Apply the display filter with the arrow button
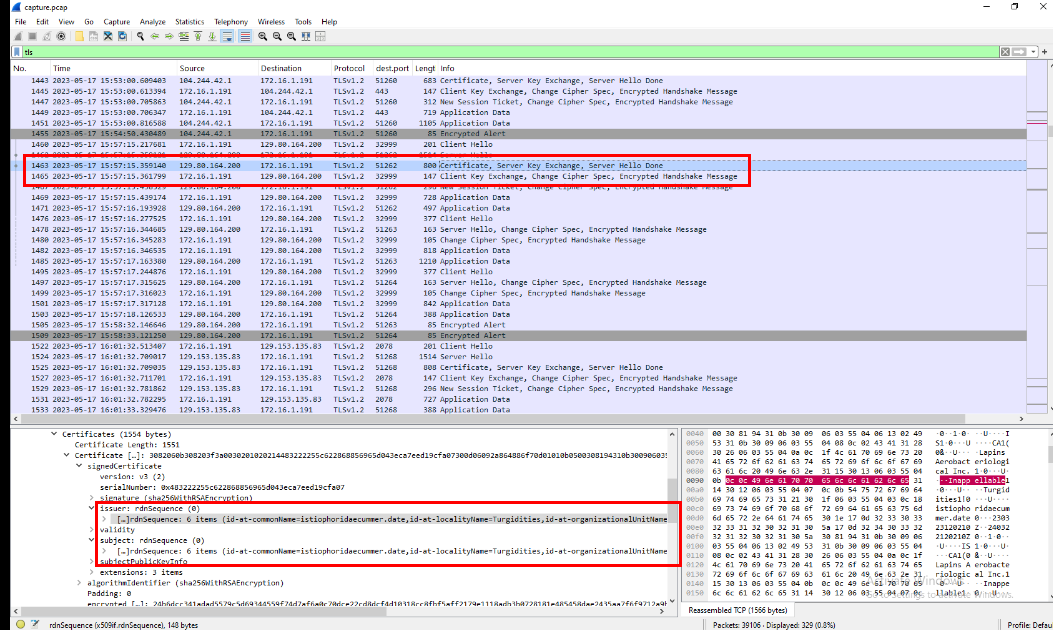The height and width of the screenshot is (630, 1053). (1019, 51)
